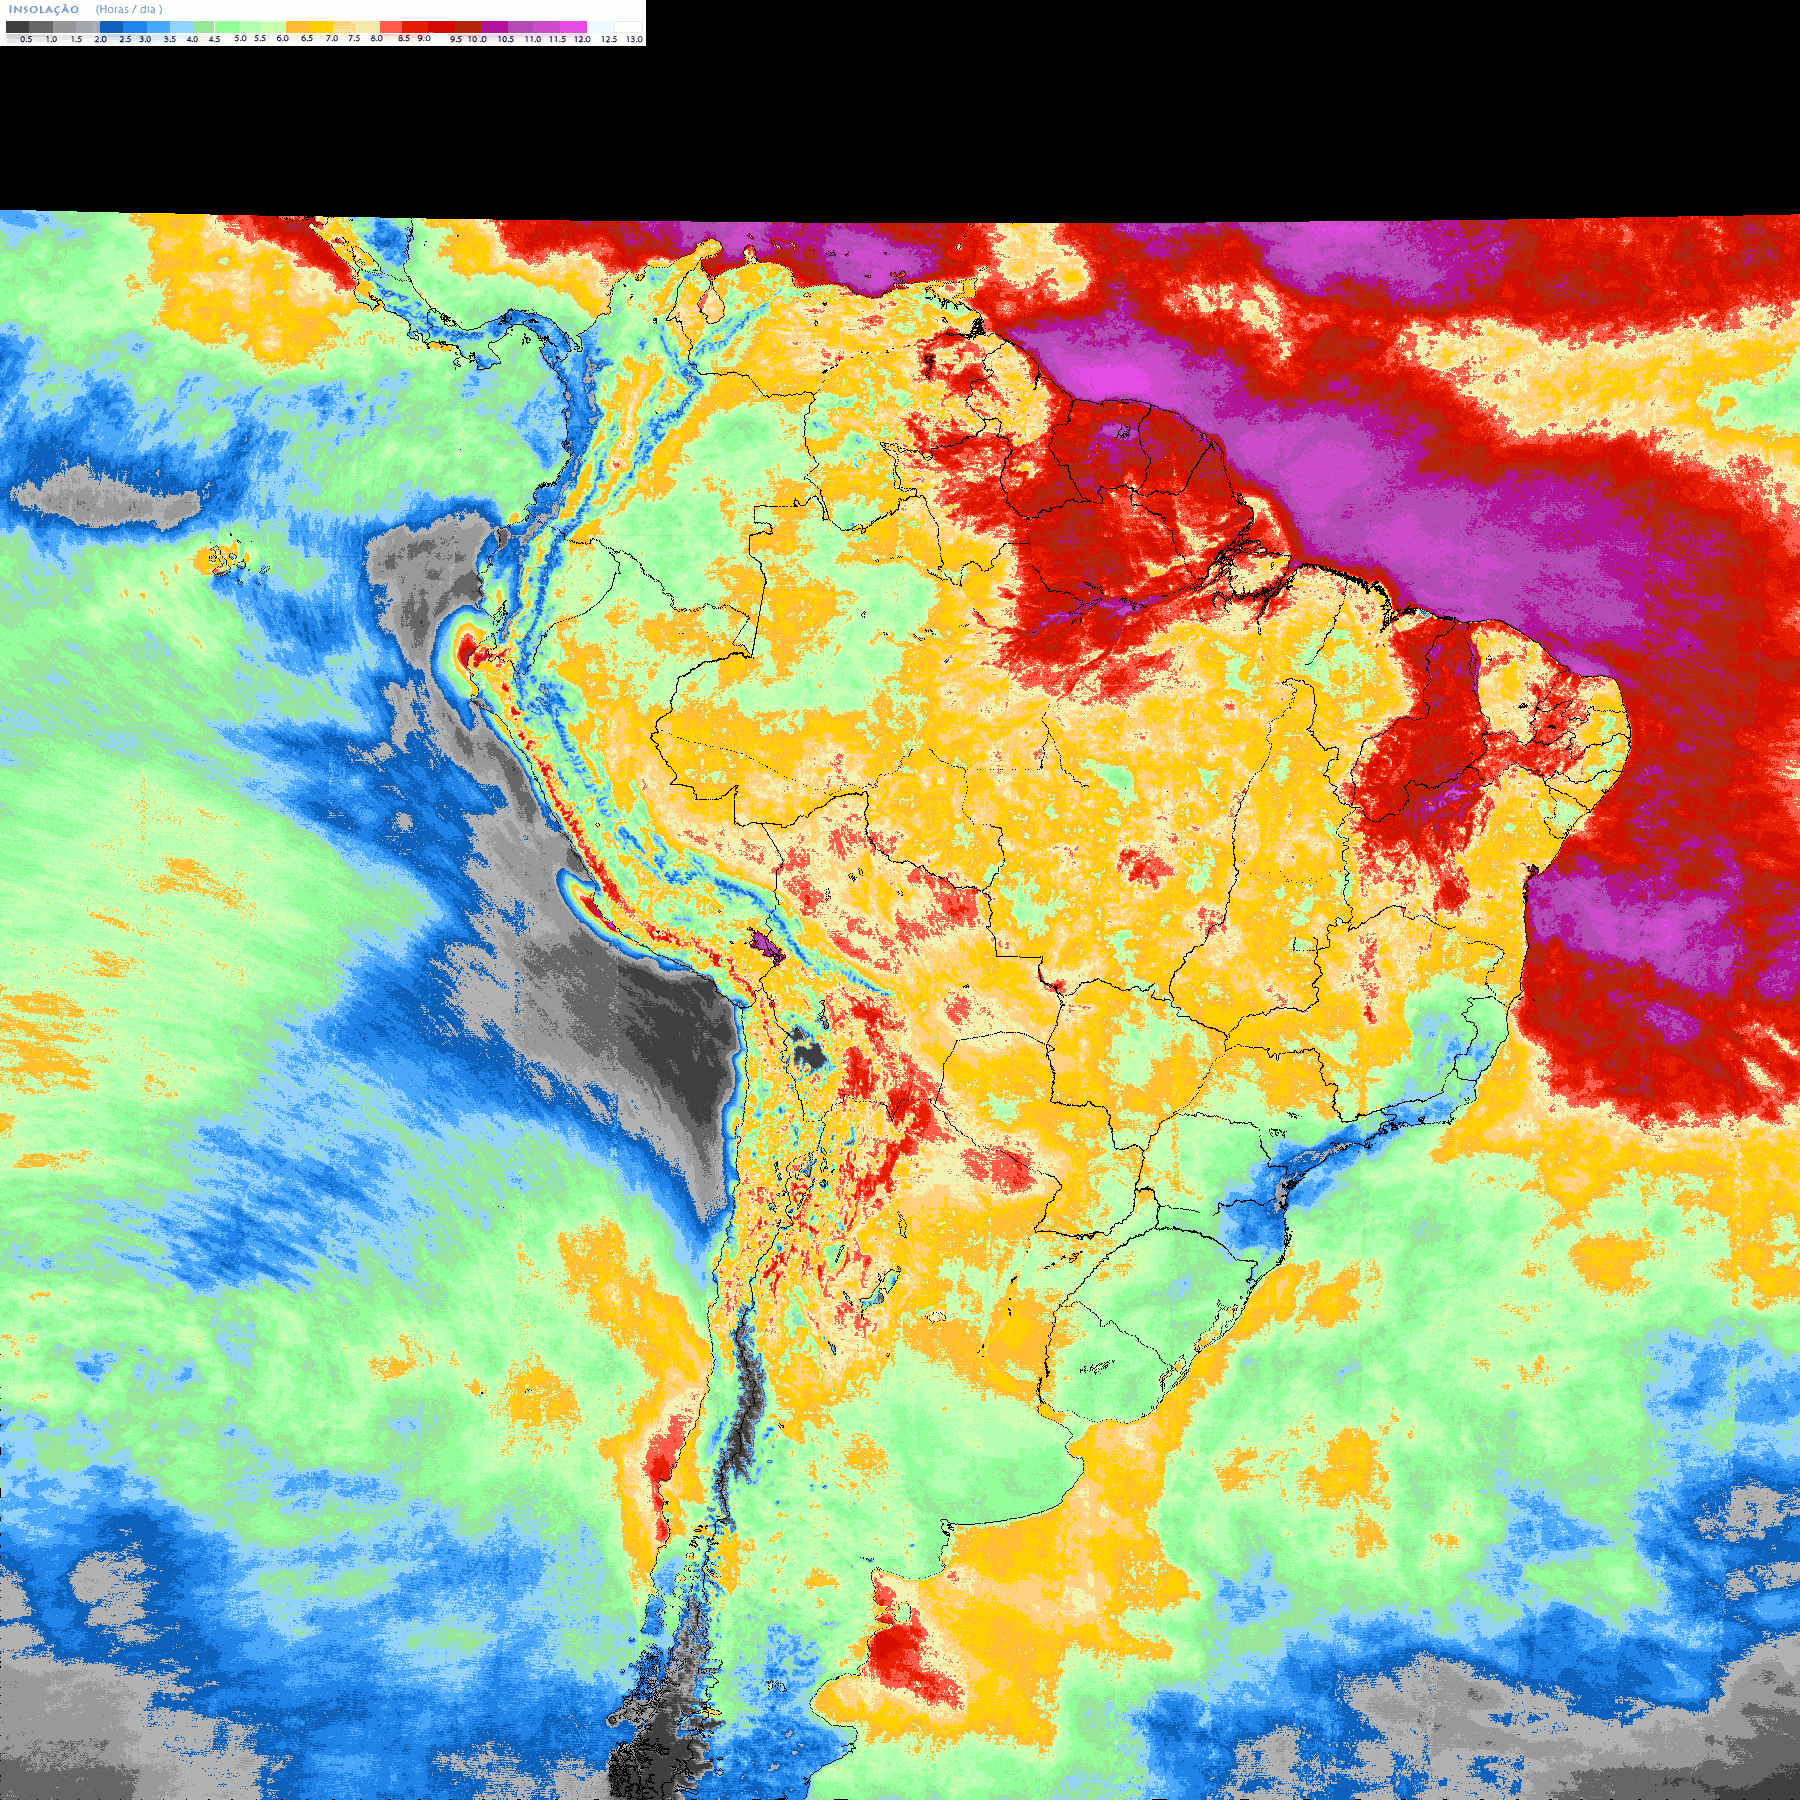Select the 9.5 legend value

click(456, 40)
